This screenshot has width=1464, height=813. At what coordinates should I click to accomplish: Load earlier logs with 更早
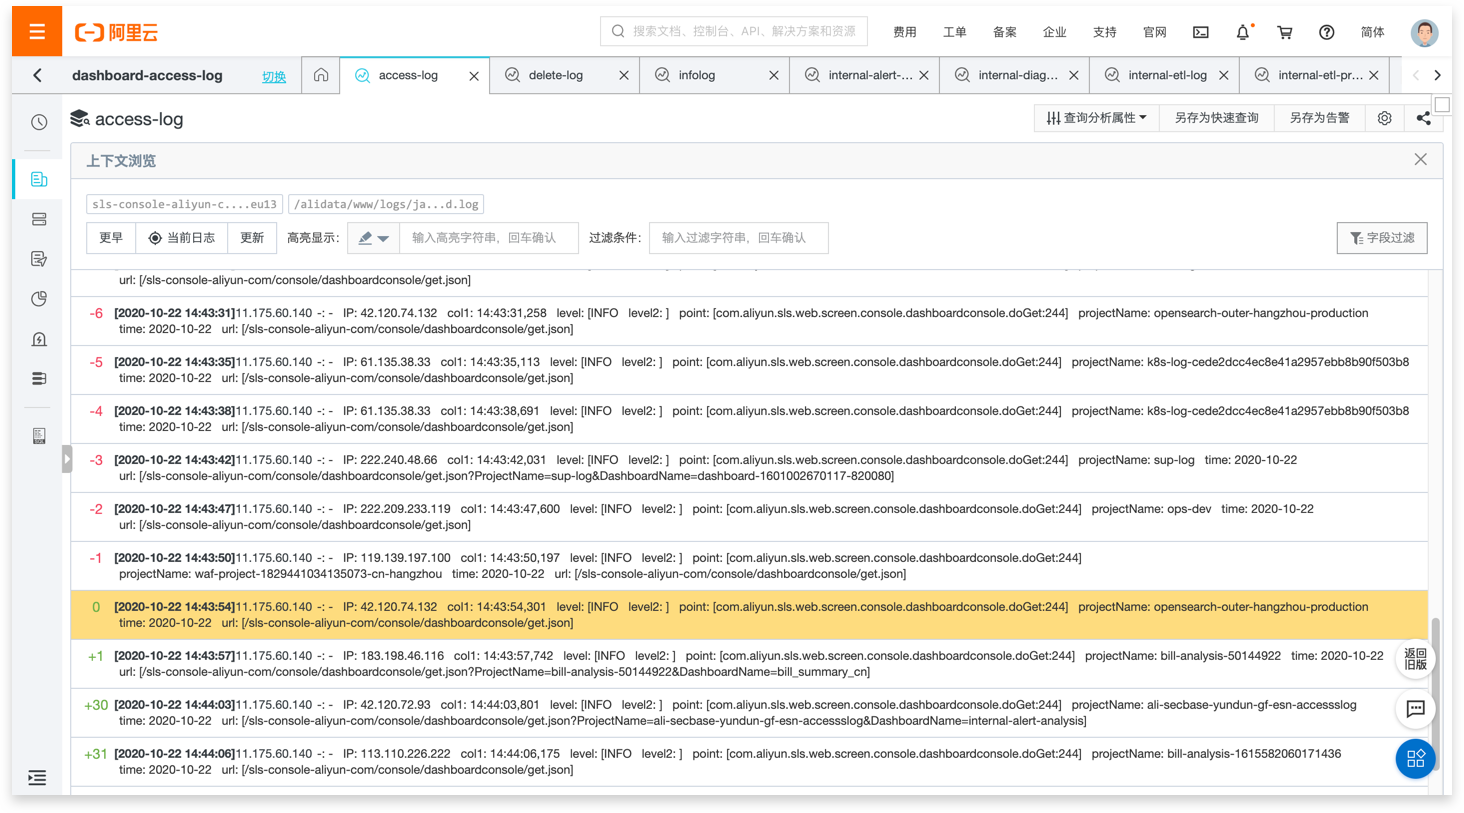pyautogui.click(x=111, y=238)
